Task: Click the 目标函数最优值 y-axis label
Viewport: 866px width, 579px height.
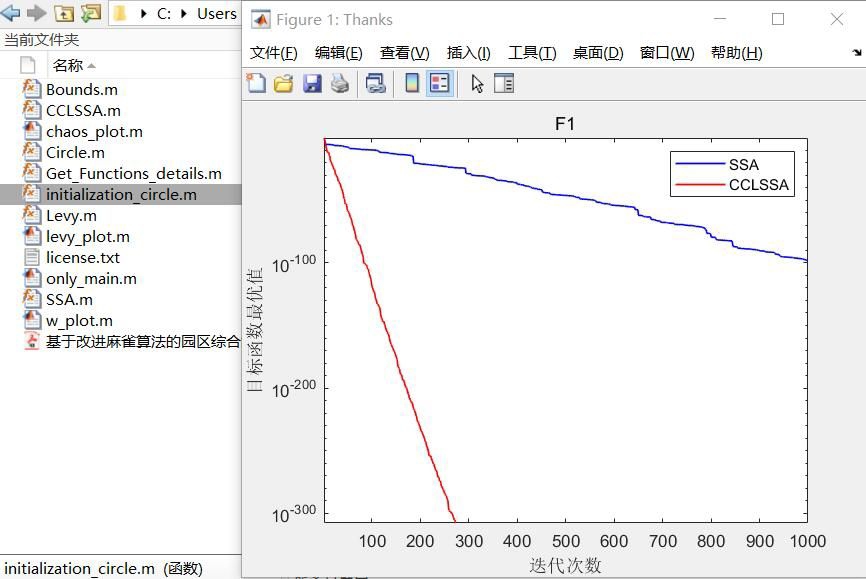Action: [255, 329]
